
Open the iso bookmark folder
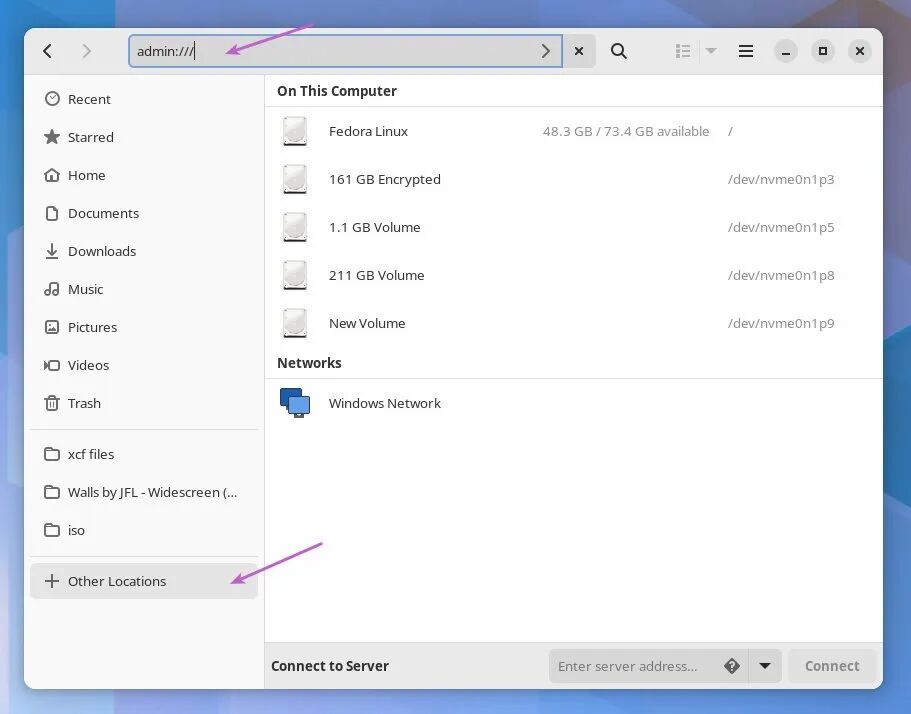pyautogui.click(x=144, y=530)
